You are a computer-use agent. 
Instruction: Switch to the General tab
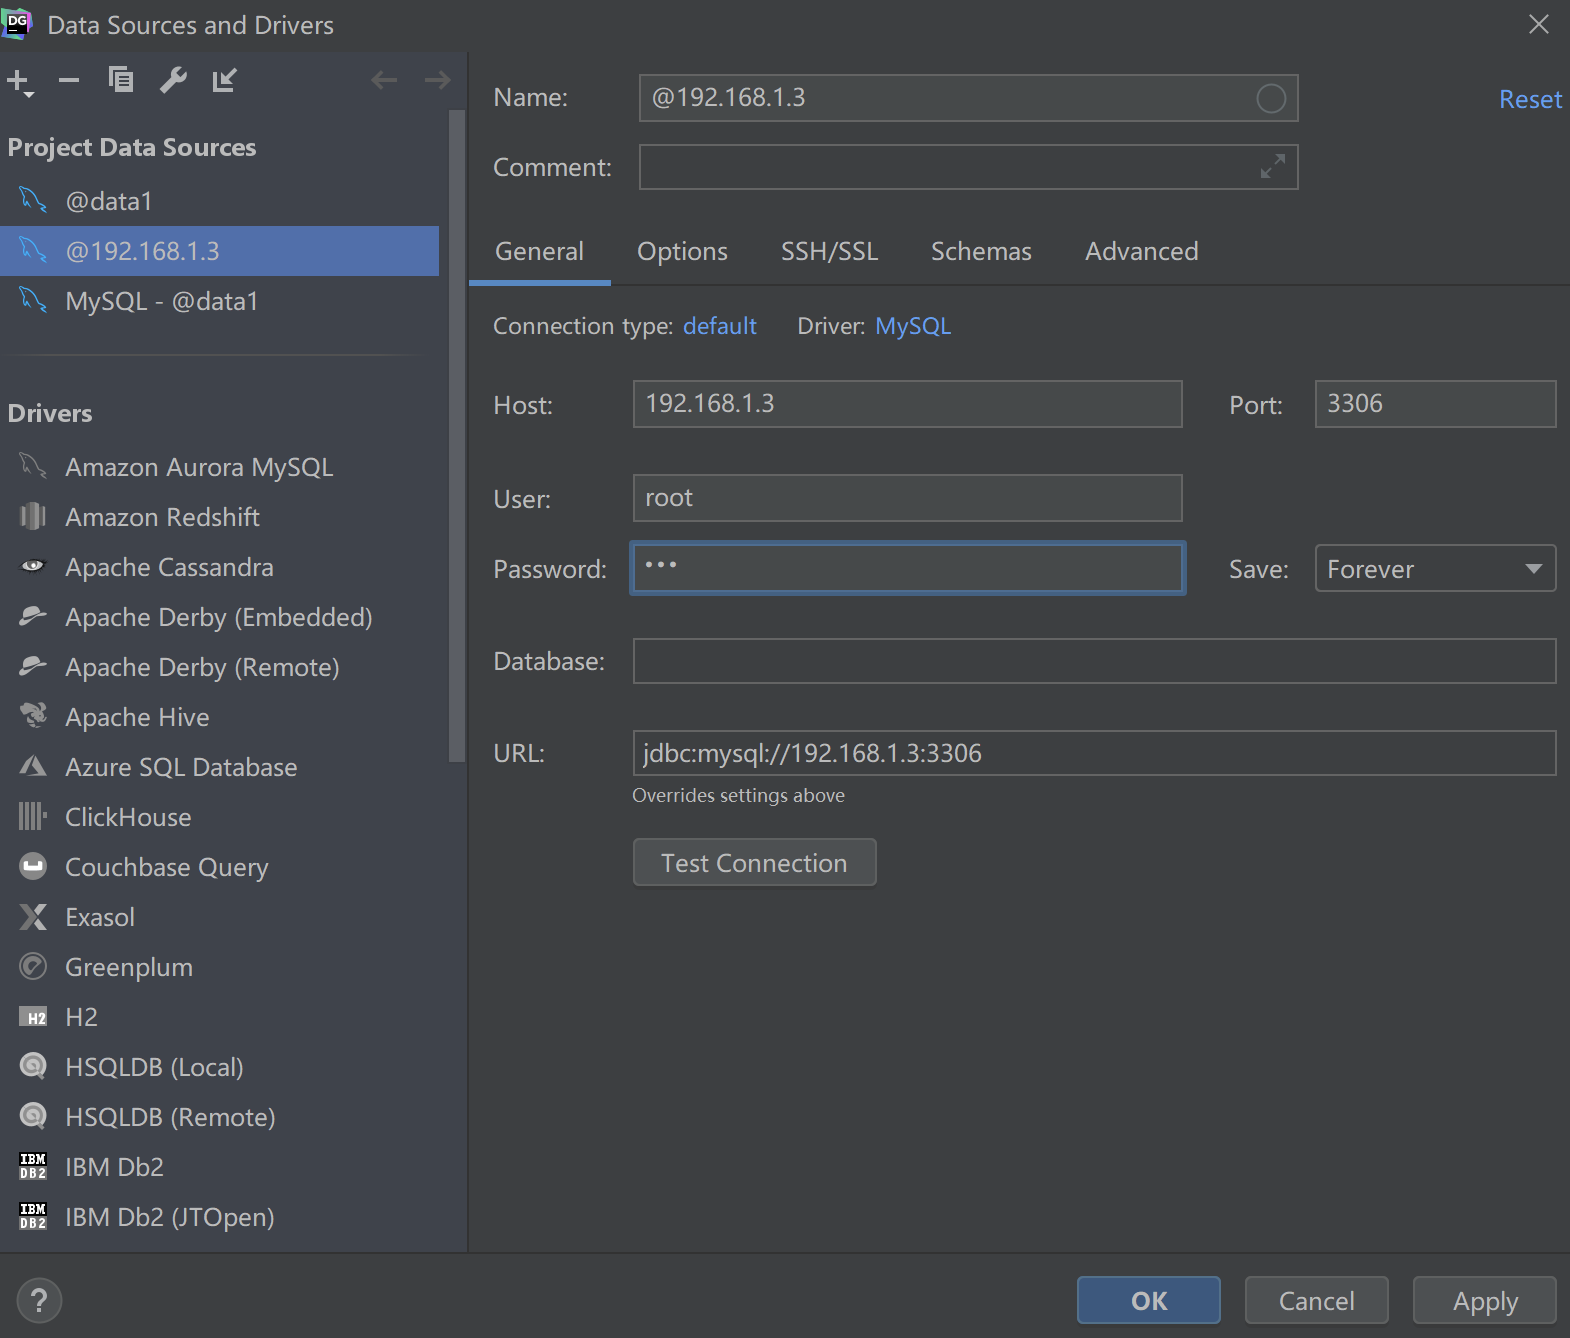pyautogui.click(x=540, y=251)
